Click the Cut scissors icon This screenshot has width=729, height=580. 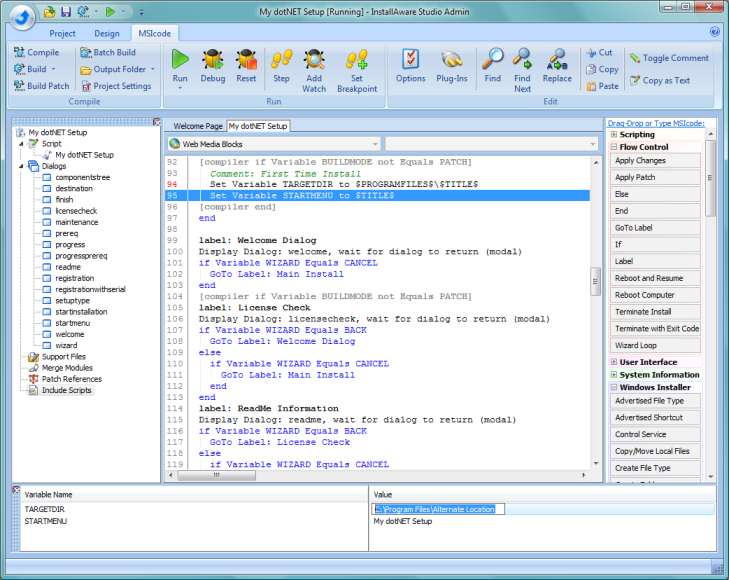pos(591,53)
